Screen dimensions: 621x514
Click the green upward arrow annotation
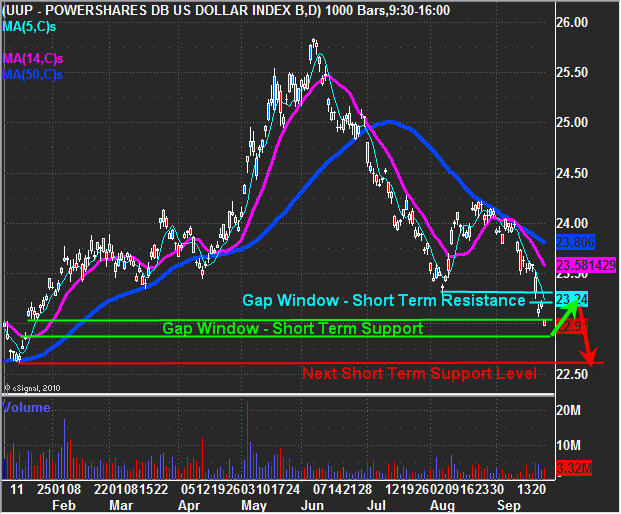tap(566, 318)
